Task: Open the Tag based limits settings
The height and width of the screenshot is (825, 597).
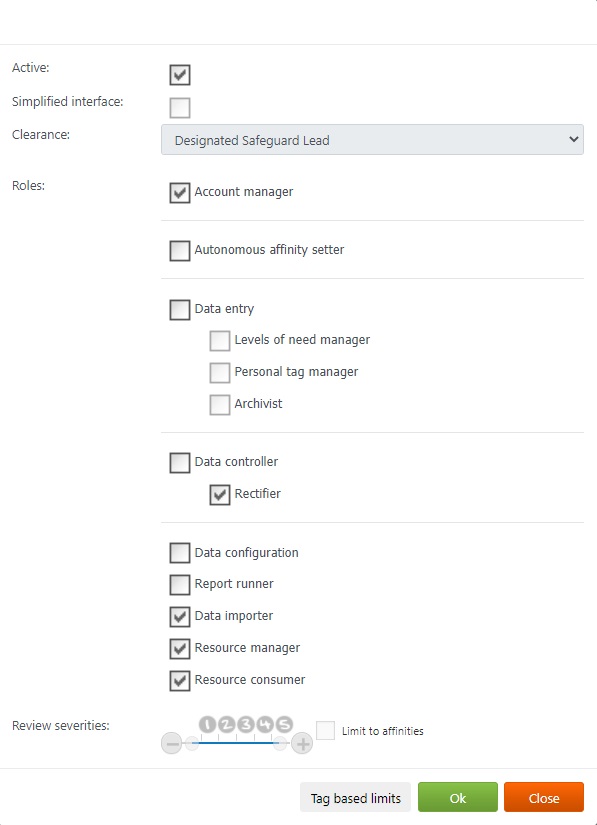Action: pos(356,798)
